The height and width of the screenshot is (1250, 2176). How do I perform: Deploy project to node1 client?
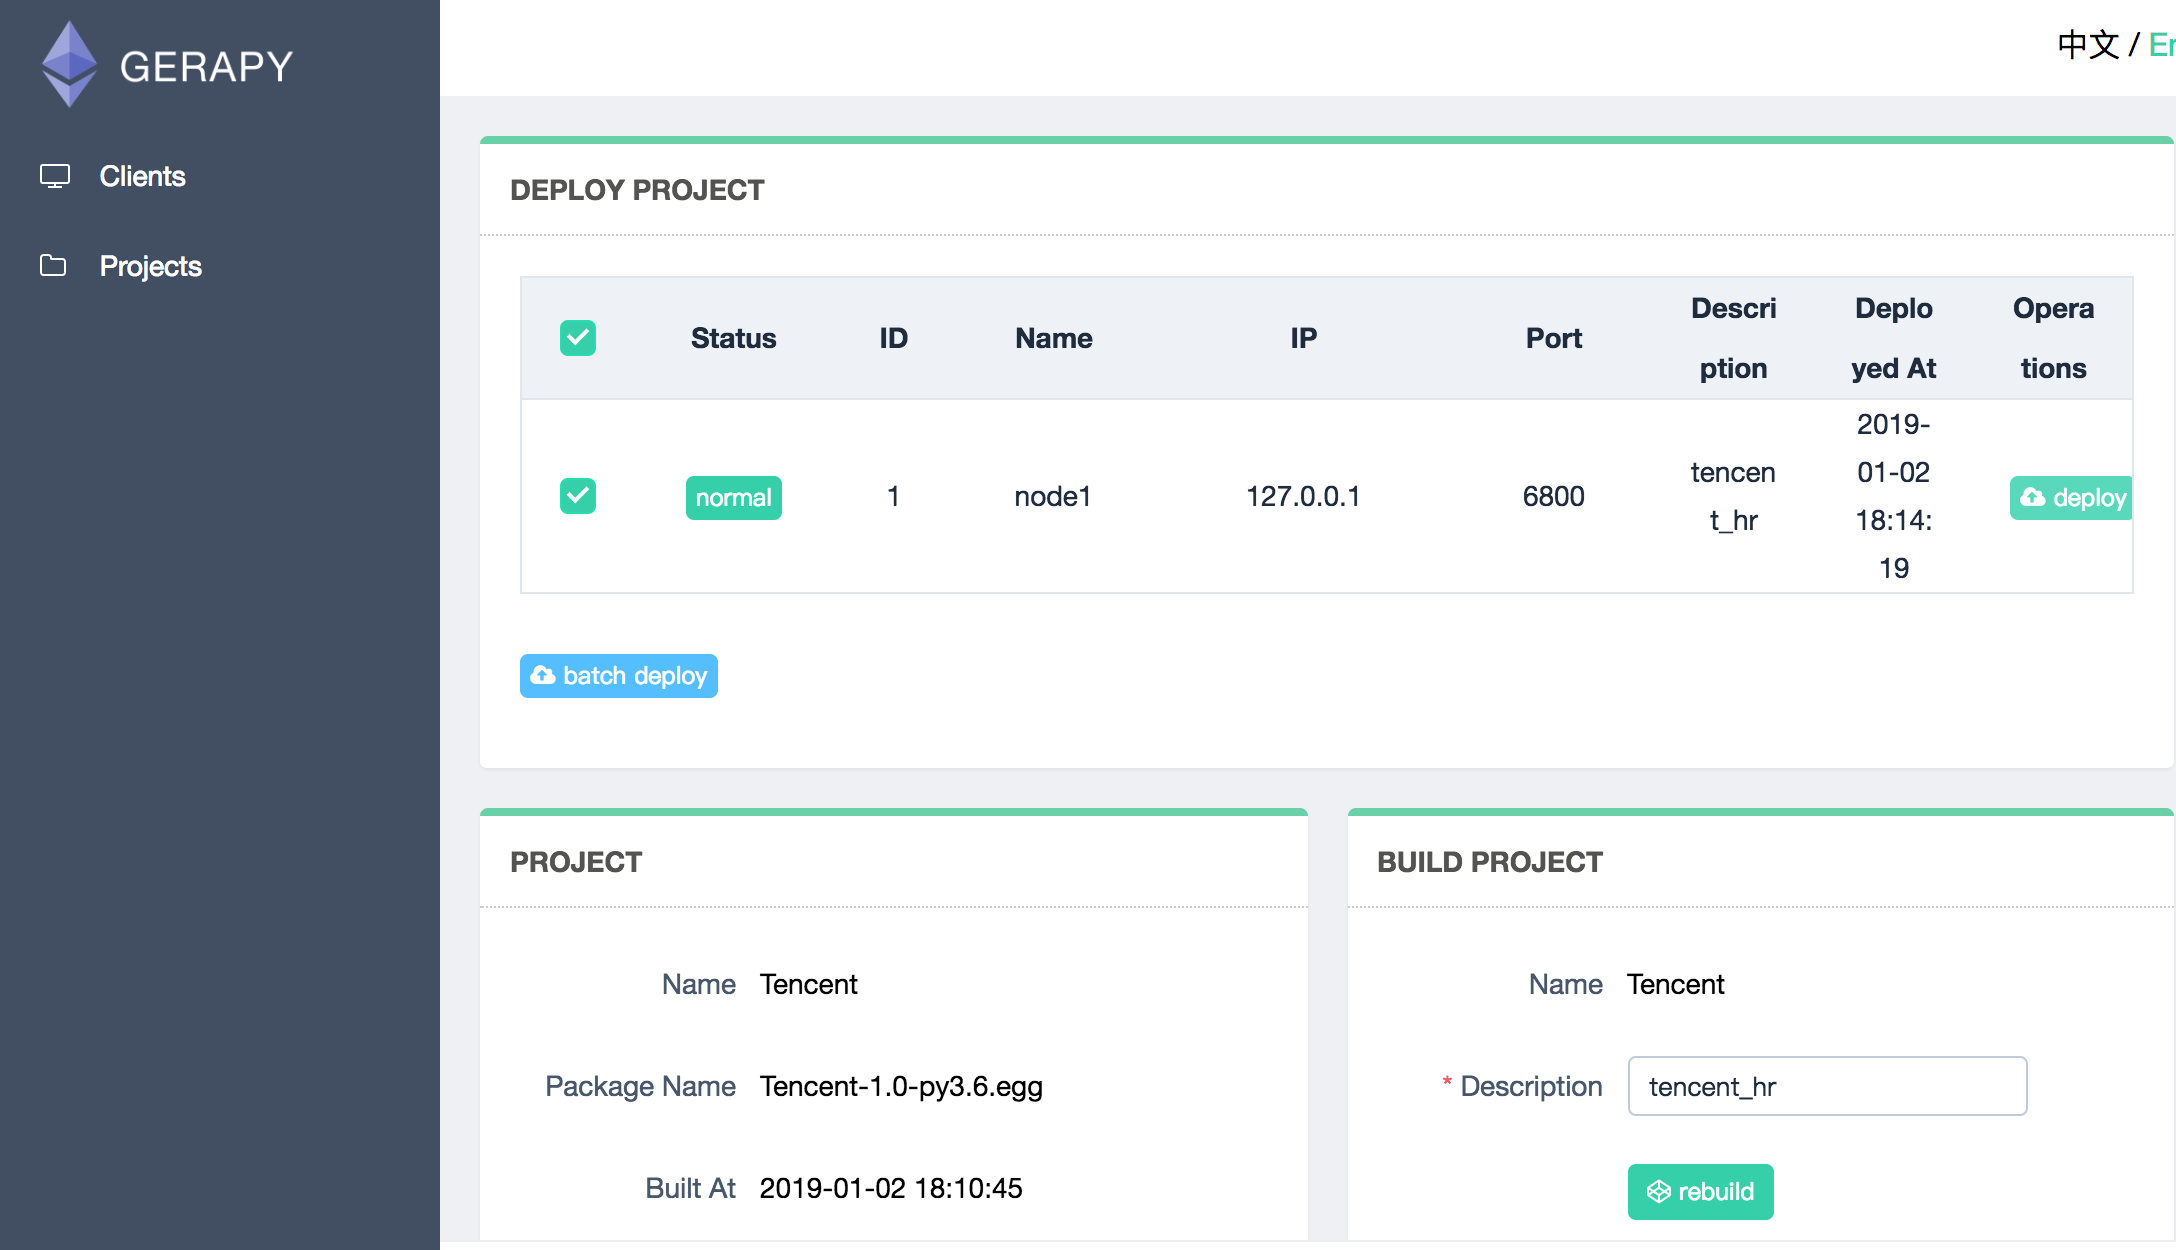[x=2072, y=497]
